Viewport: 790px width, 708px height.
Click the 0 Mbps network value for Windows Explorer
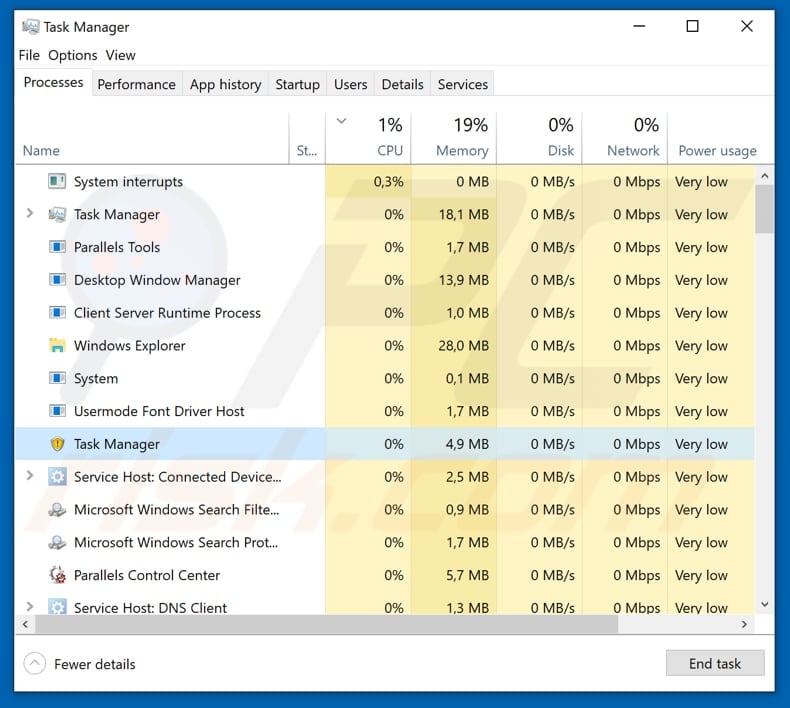pos(636,346)
